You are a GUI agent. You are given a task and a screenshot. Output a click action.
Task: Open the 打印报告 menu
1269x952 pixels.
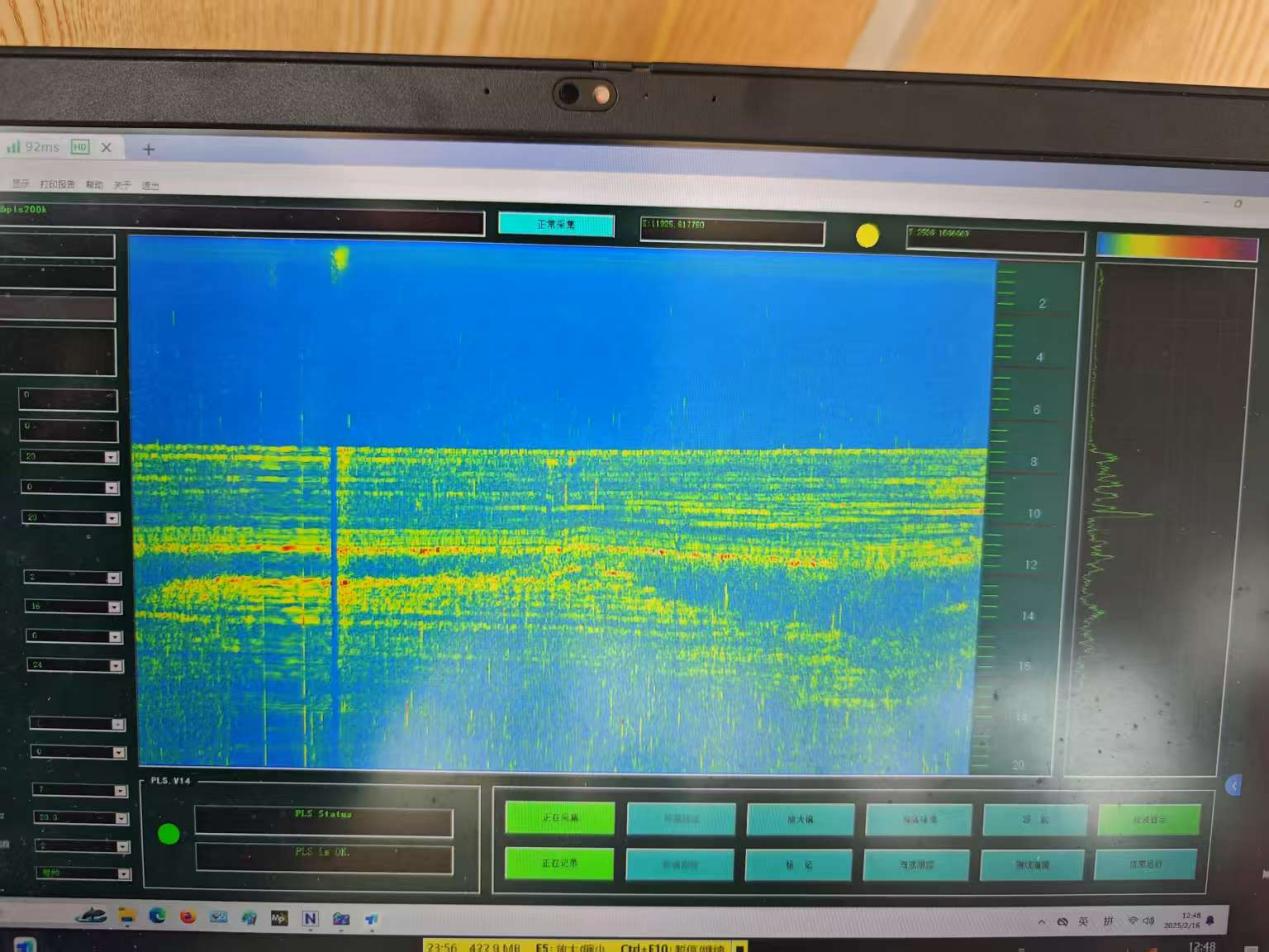tap(57, 185)
